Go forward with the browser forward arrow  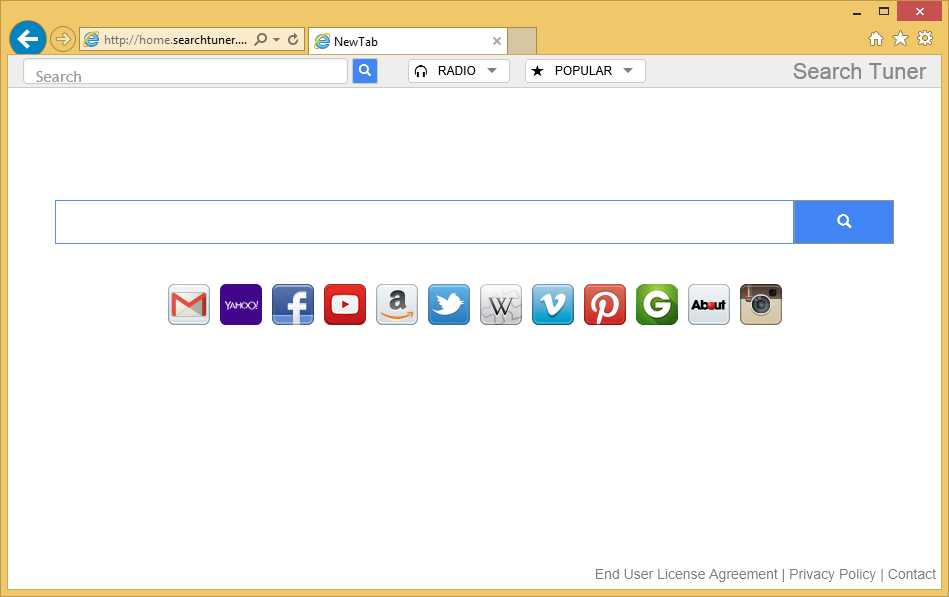point(62,40)
